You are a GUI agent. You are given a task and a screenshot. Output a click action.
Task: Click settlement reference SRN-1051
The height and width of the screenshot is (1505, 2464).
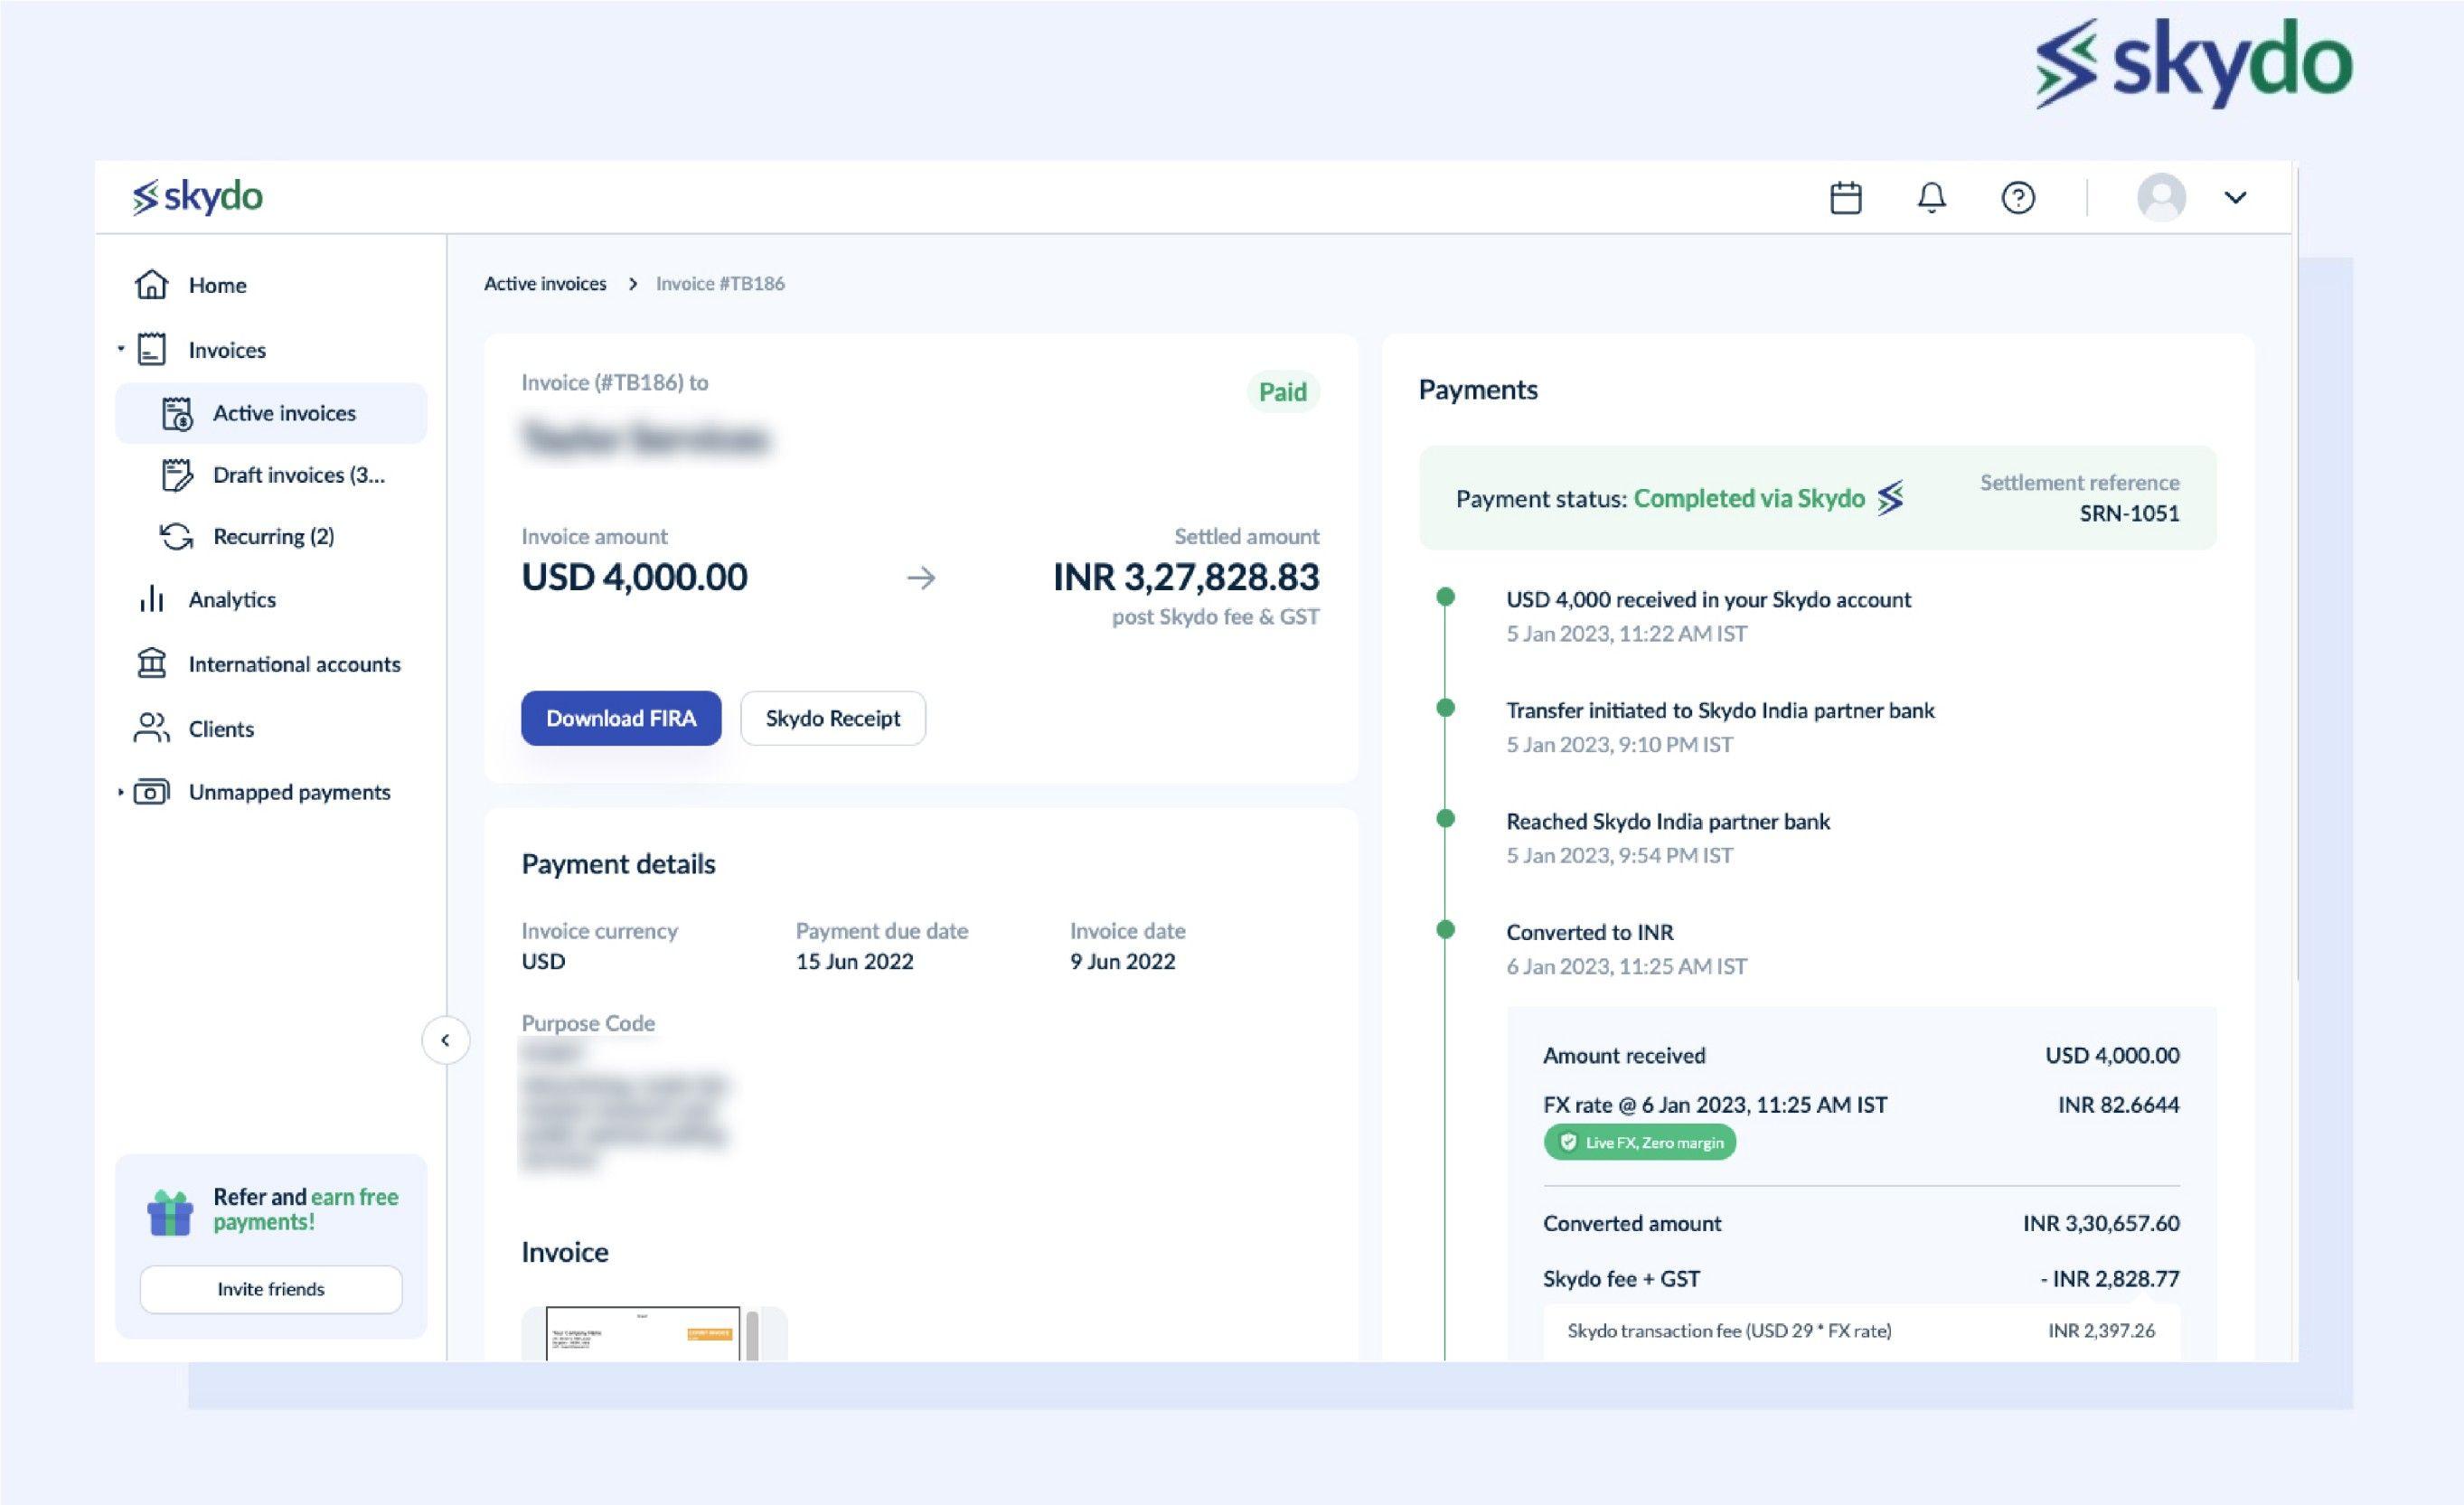point(2129,513)
